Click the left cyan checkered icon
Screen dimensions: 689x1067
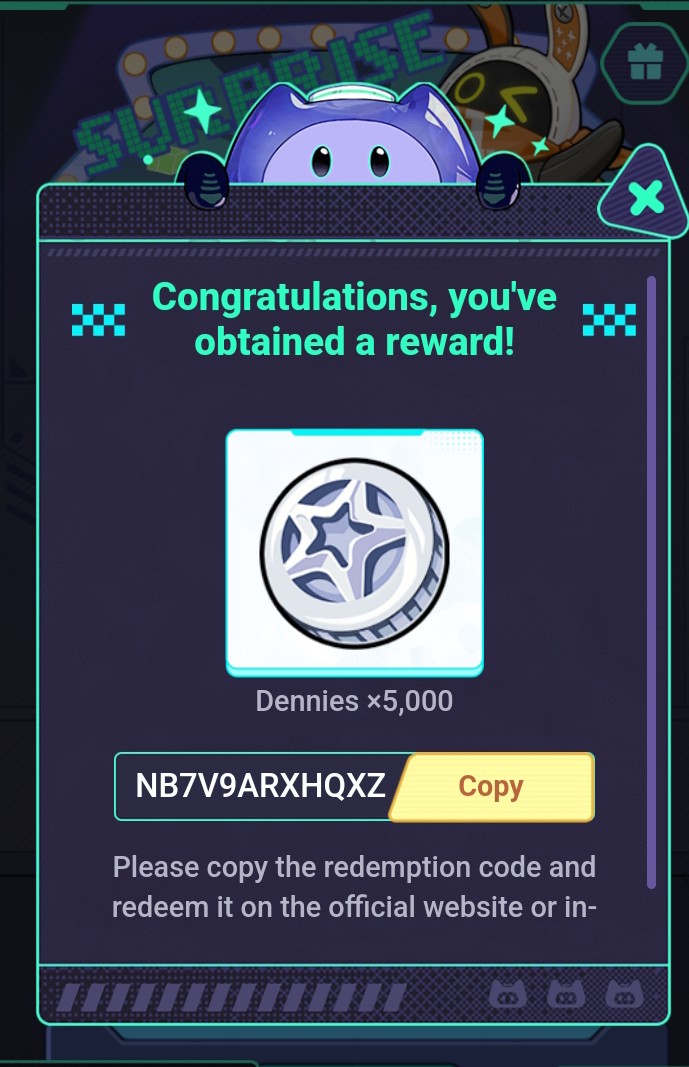pyautogui.click(x=99, y=319)
